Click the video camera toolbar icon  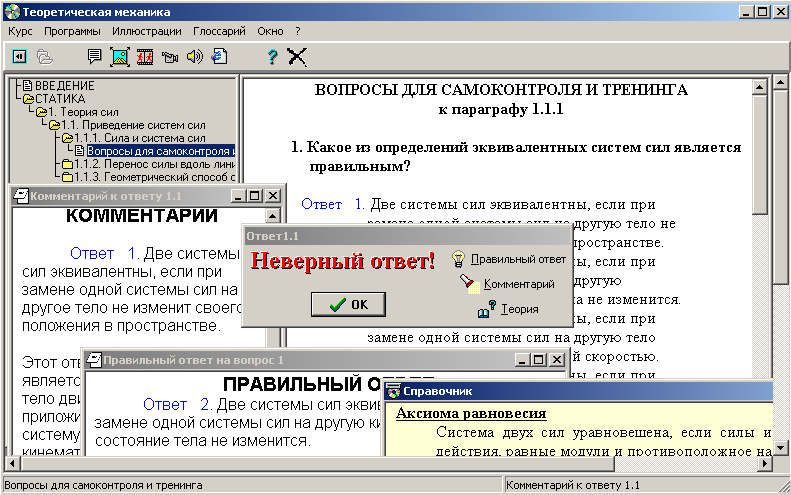click(x=170, y=57)
